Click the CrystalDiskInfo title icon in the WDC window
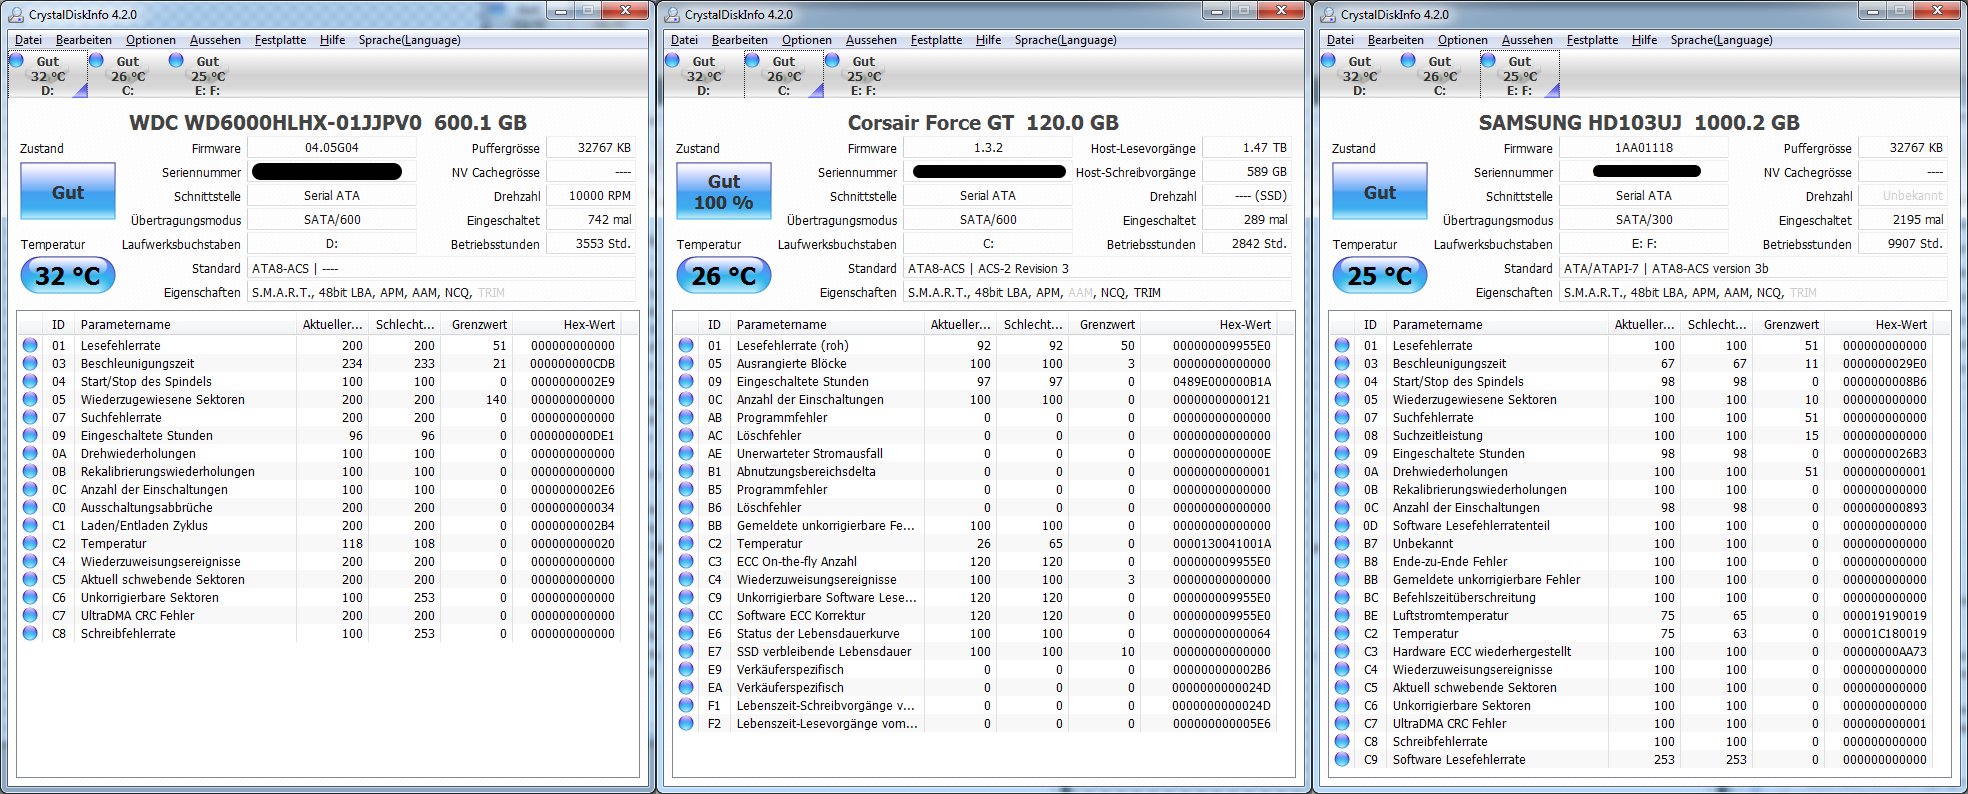 [16, 14]
